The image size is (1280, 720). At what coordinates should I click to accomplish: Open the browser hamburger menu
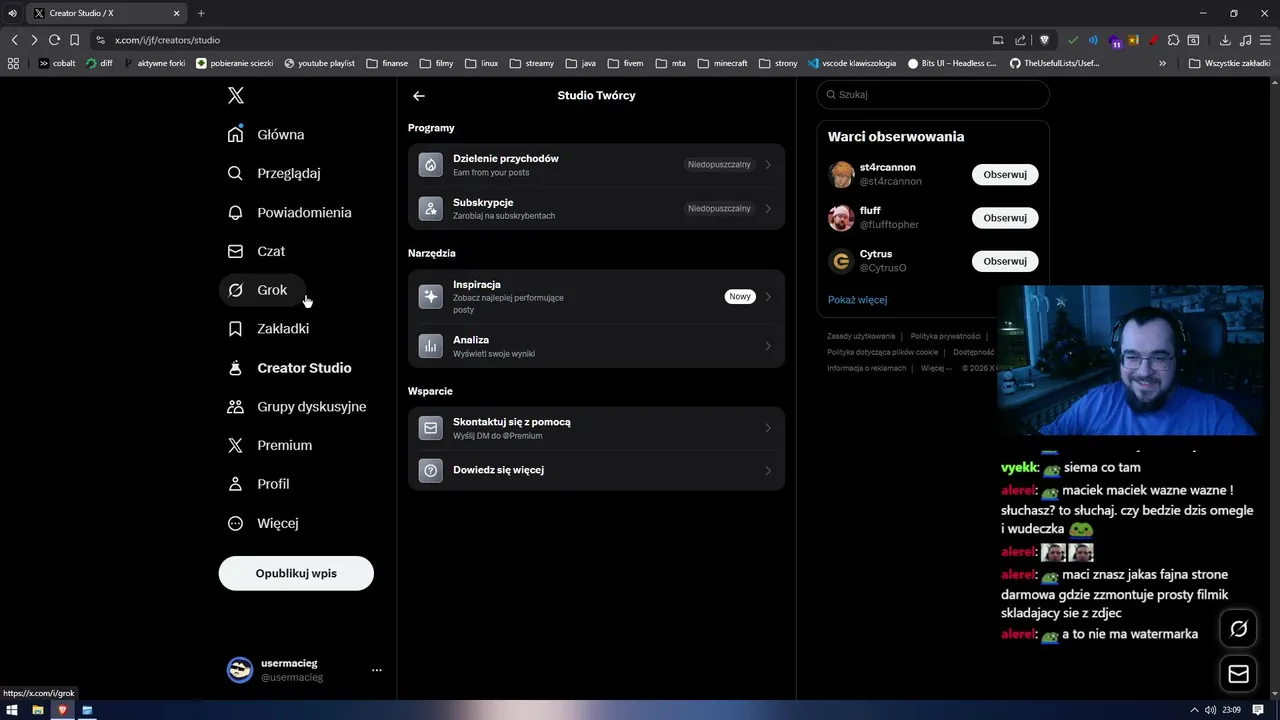(x=1265, y=40)
